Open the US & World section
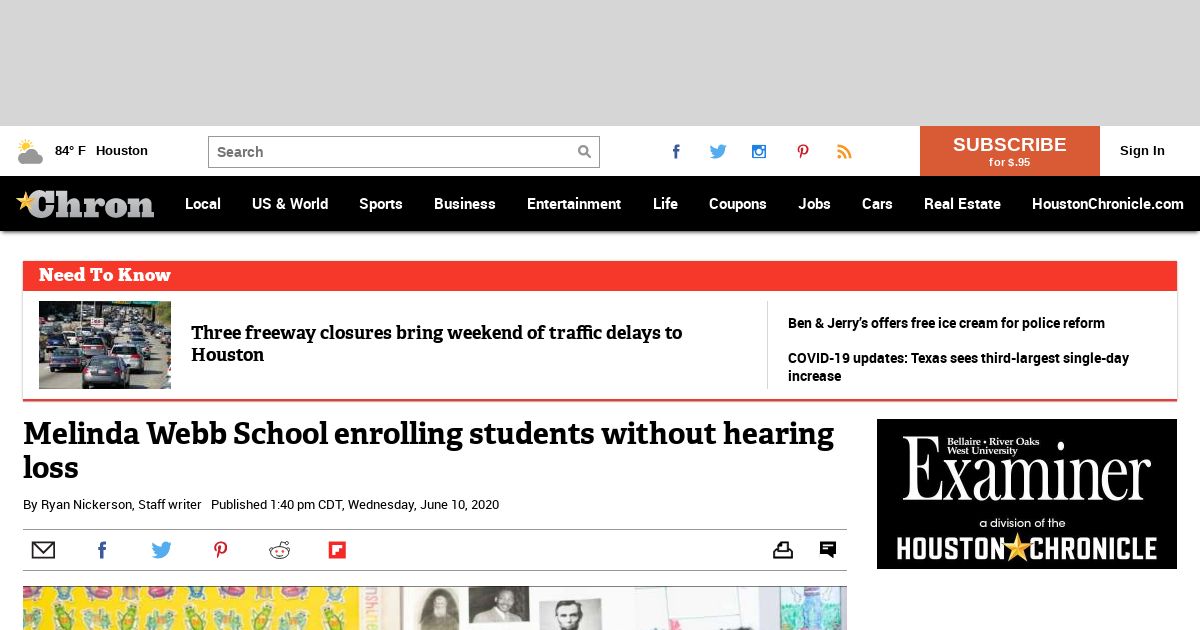This screenshot has width=1200, height=630. (290, 204)
